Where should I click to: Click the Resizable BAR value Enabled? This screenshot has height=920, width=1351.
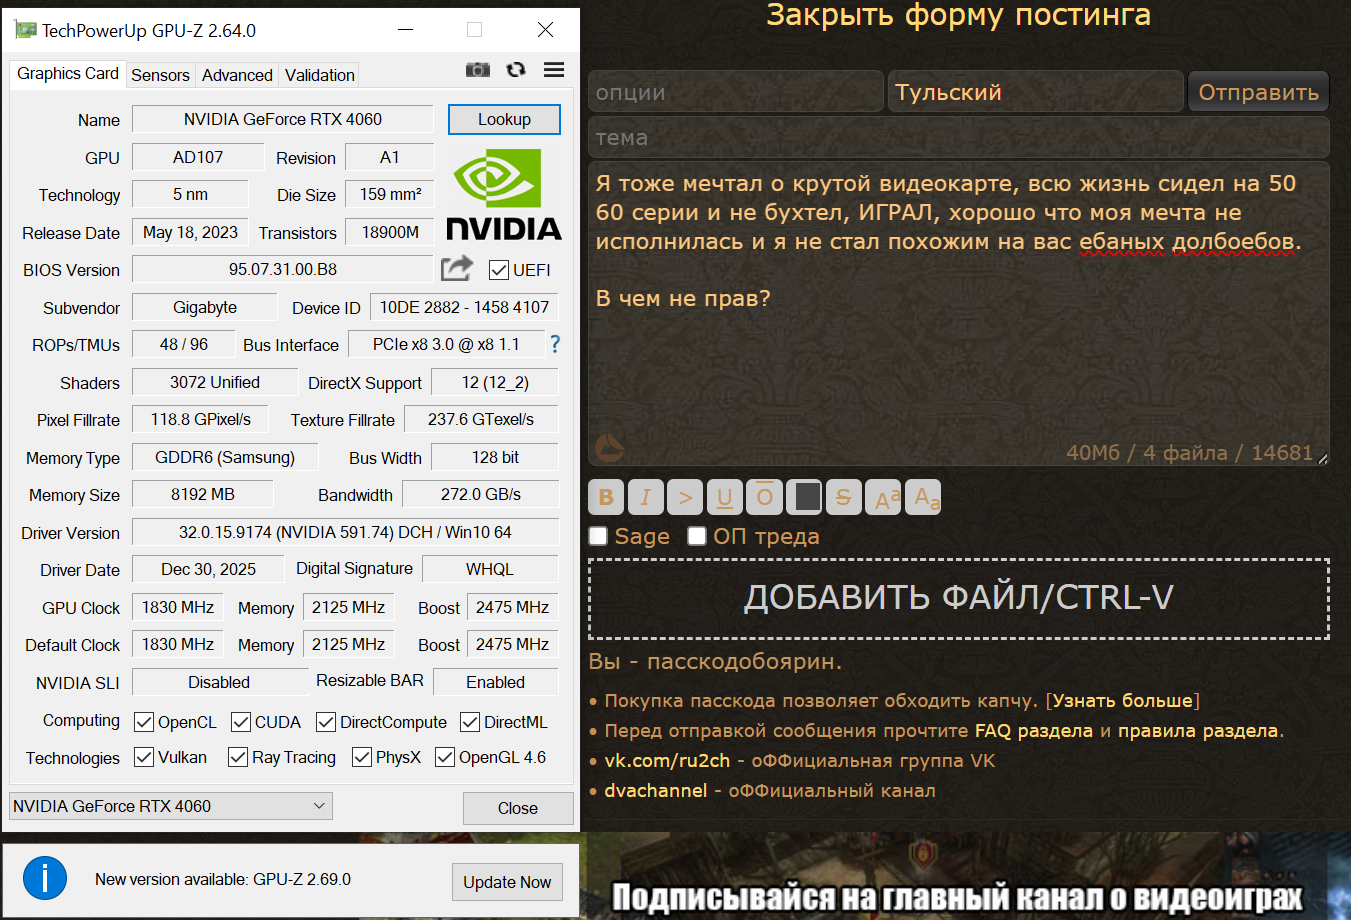coord(495,682)
